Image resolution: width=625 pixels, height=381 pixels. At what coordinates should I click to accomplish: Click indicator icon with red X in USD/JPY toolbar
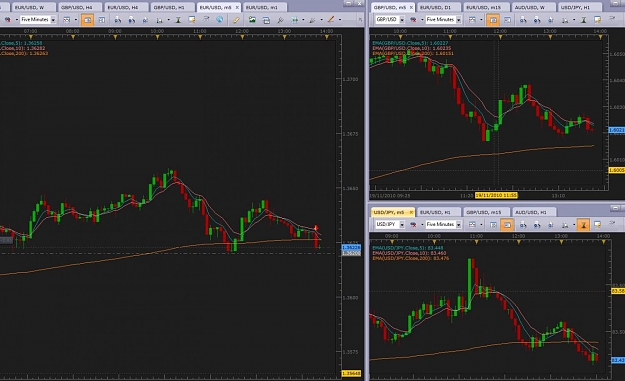(413, 224)
